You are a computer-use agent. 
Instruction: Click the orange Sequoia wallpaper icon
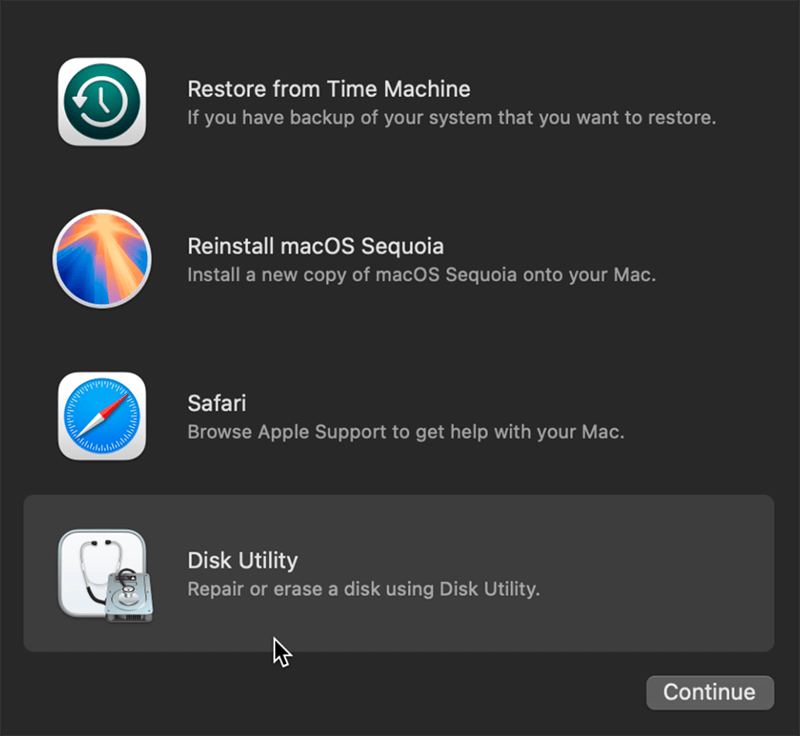click(102, 258)
